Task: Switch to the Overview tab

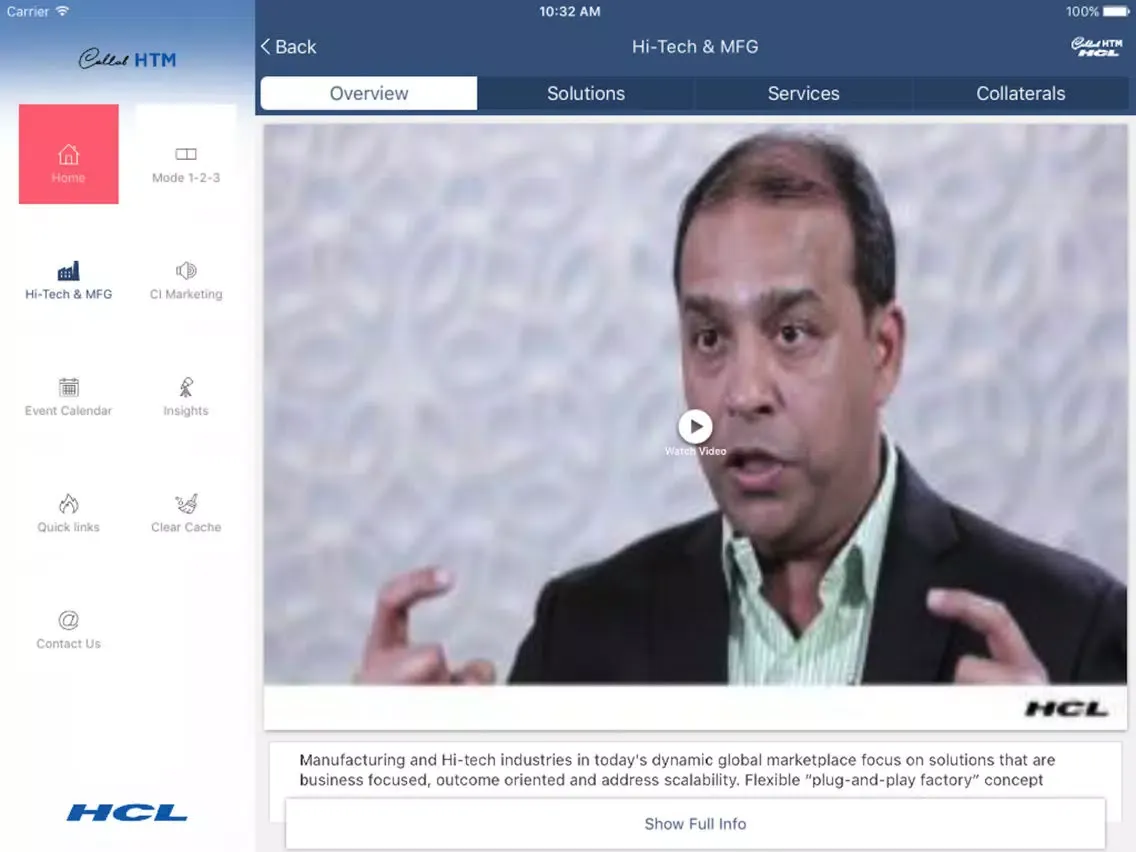Action: pyautogui.click(x=369, y=94)
